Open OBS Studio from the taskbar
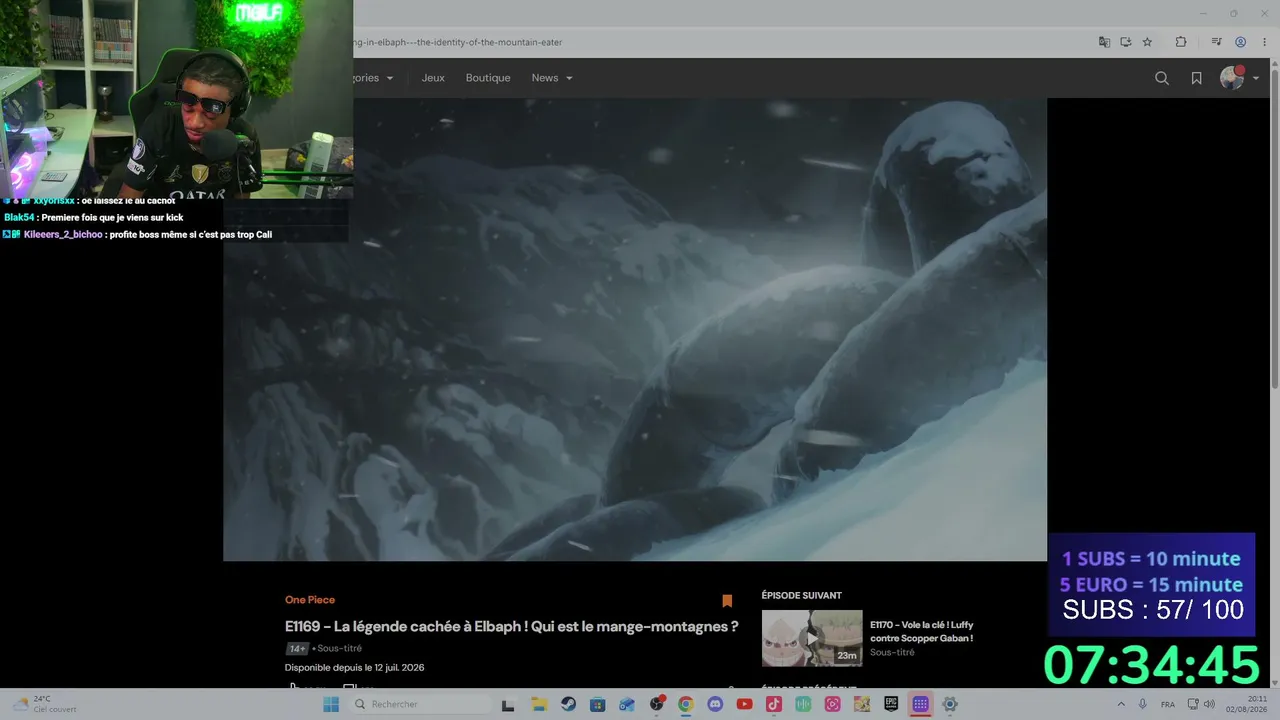The image size is (1280, 720). [x=657, y=704]
